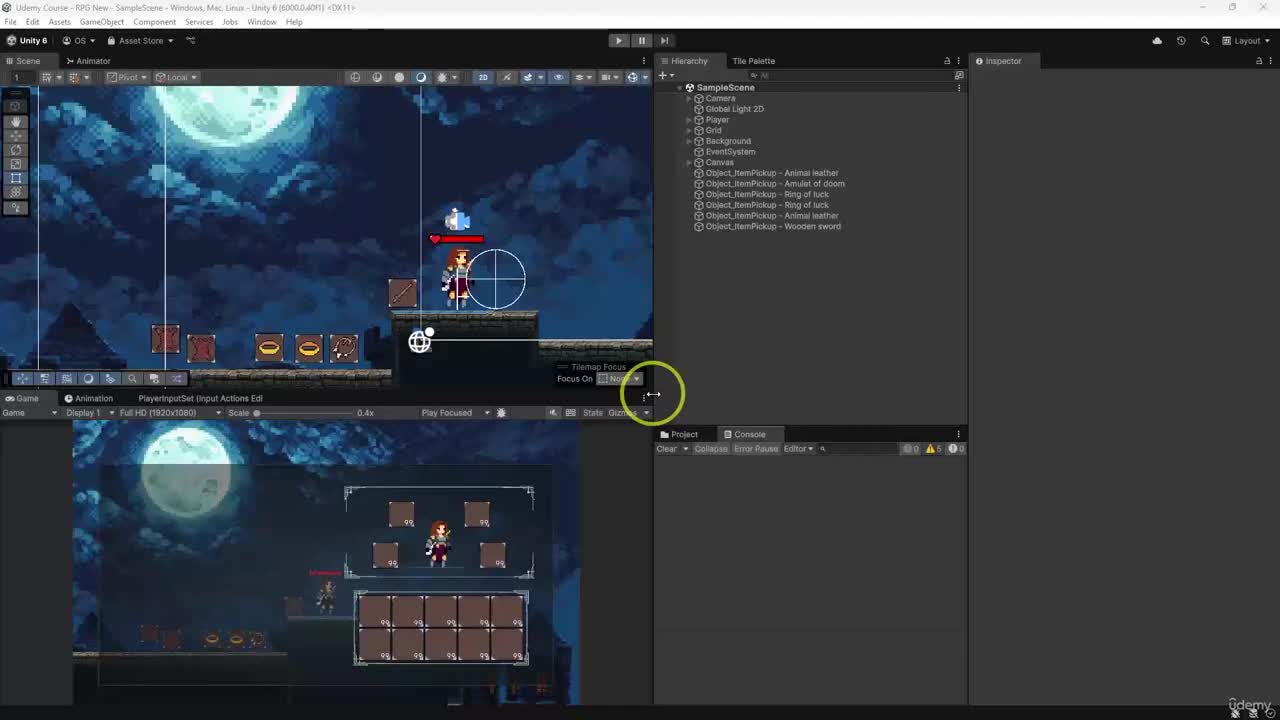1280x720 pixels.
Task: Toggle the Inspector panel lock
Action: [1259, 61]
